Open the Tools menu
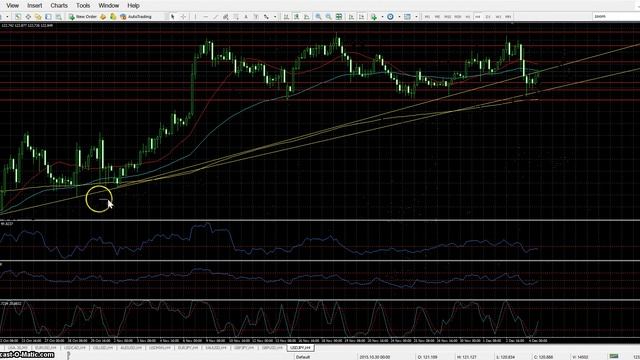 coord(83,6)
